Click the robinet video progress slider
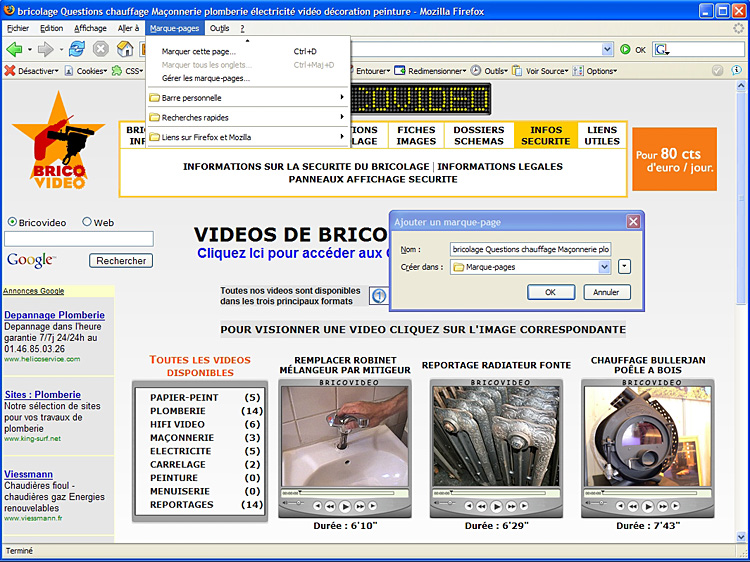 (345, 493)
